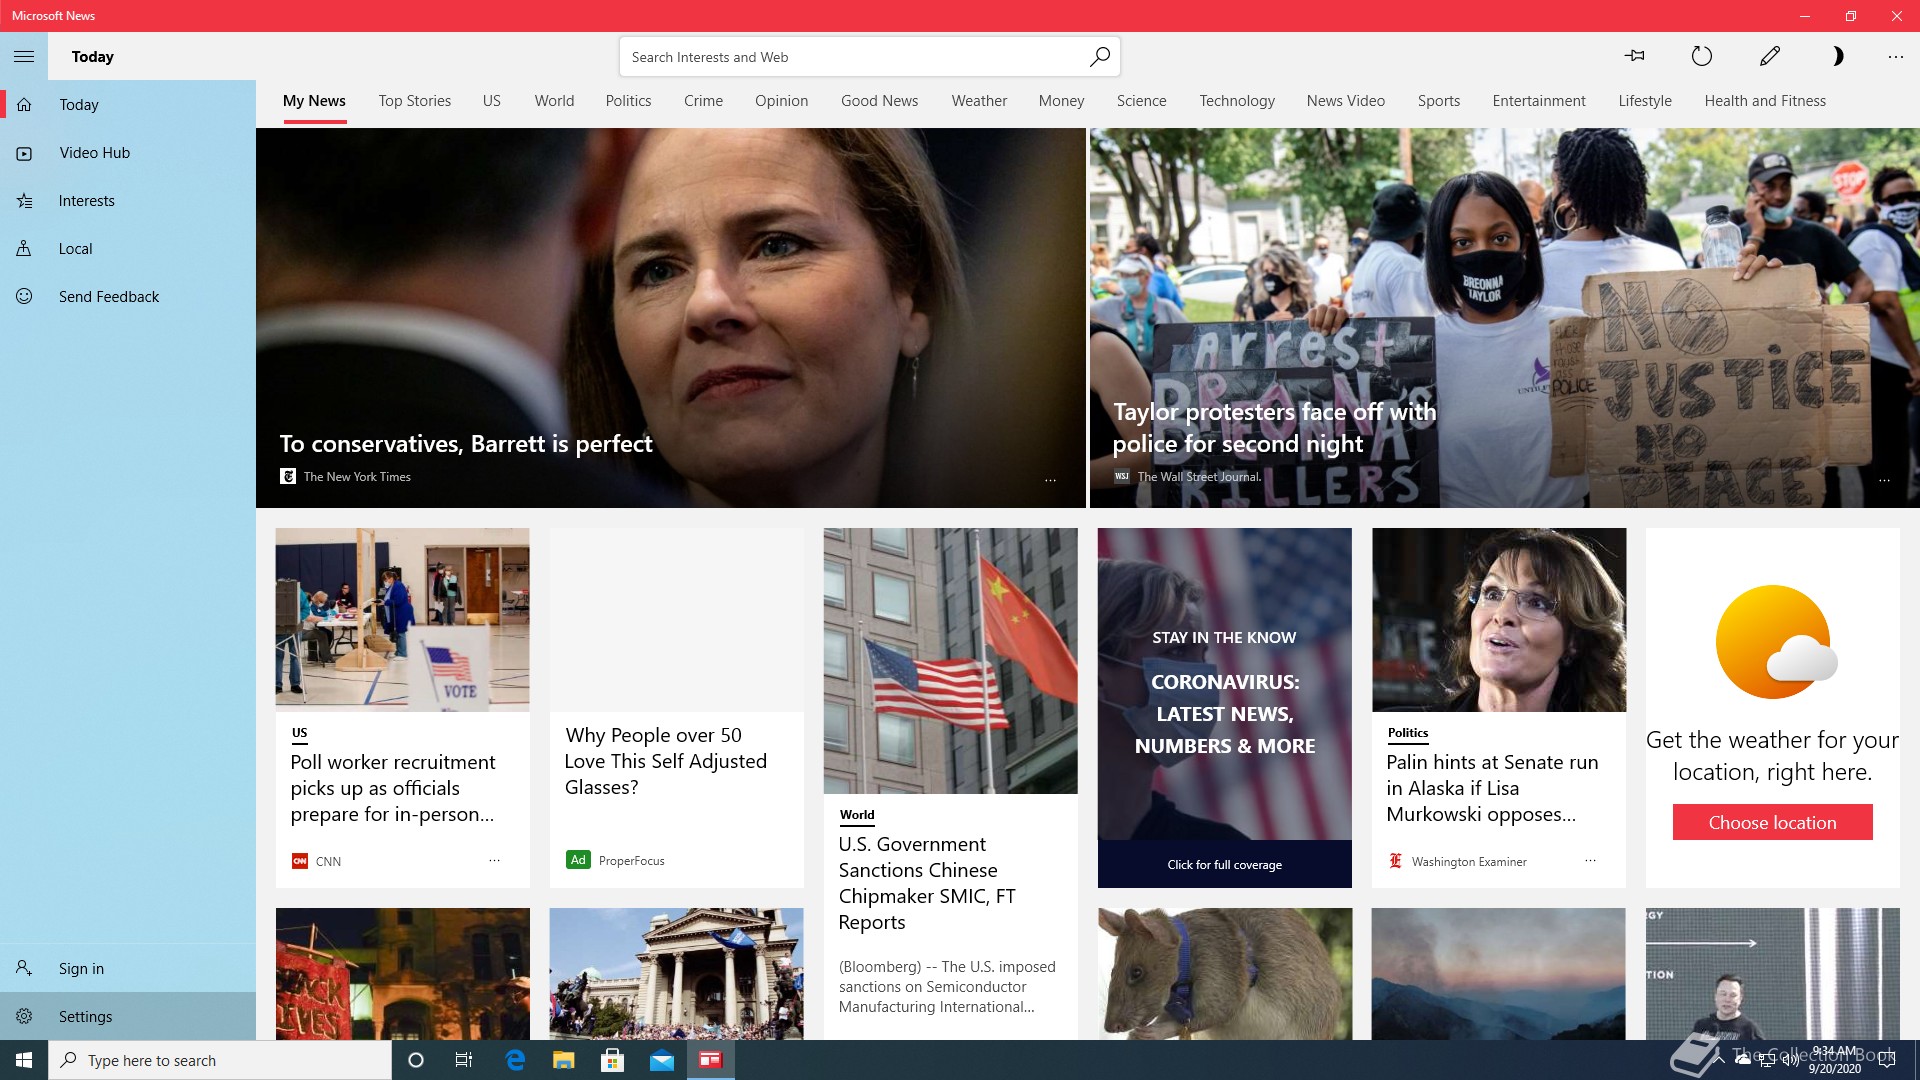Switch to Top Stories tab
The image size is (1920, 1080).
click(414, 101)
